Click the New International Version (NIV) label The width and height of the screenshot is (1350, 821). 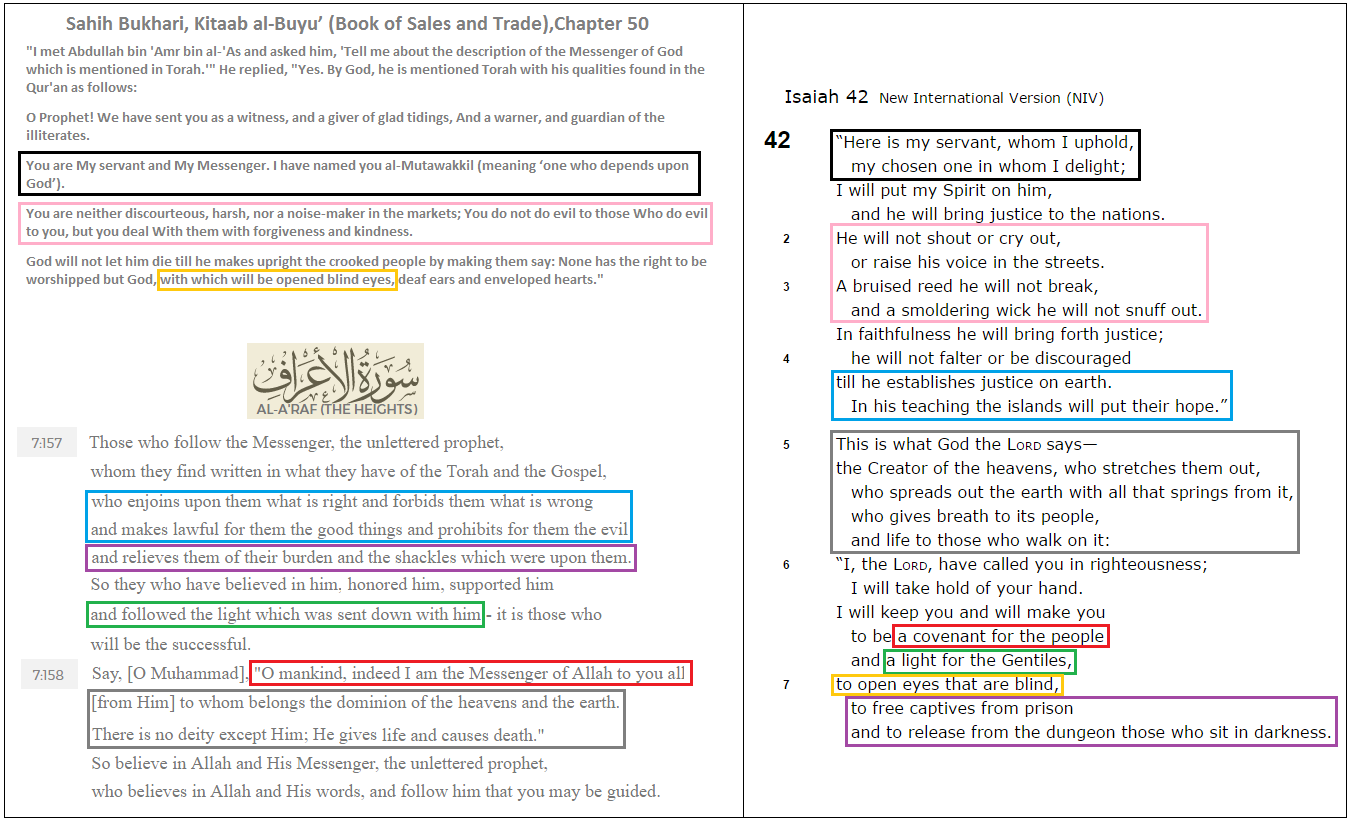[x=989, y=97]
